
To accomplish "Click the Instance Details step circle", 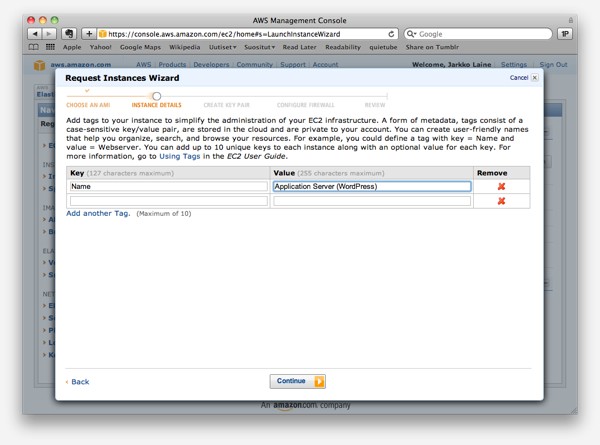I will pos(157,96).
